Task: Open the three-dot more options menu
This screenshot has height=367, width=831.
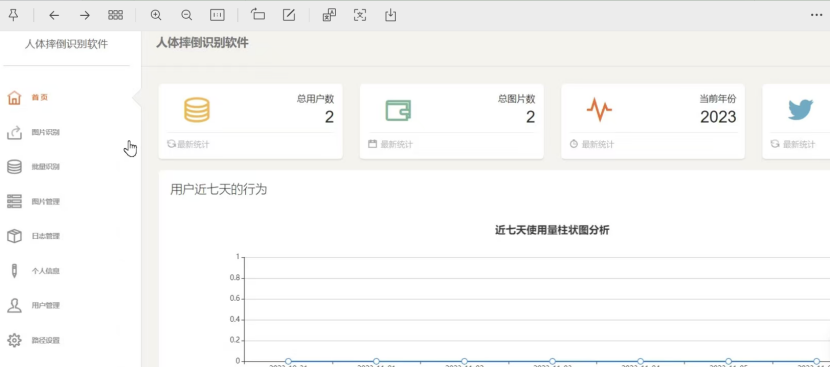Action: pyautogui.click(x=817, y=15)
